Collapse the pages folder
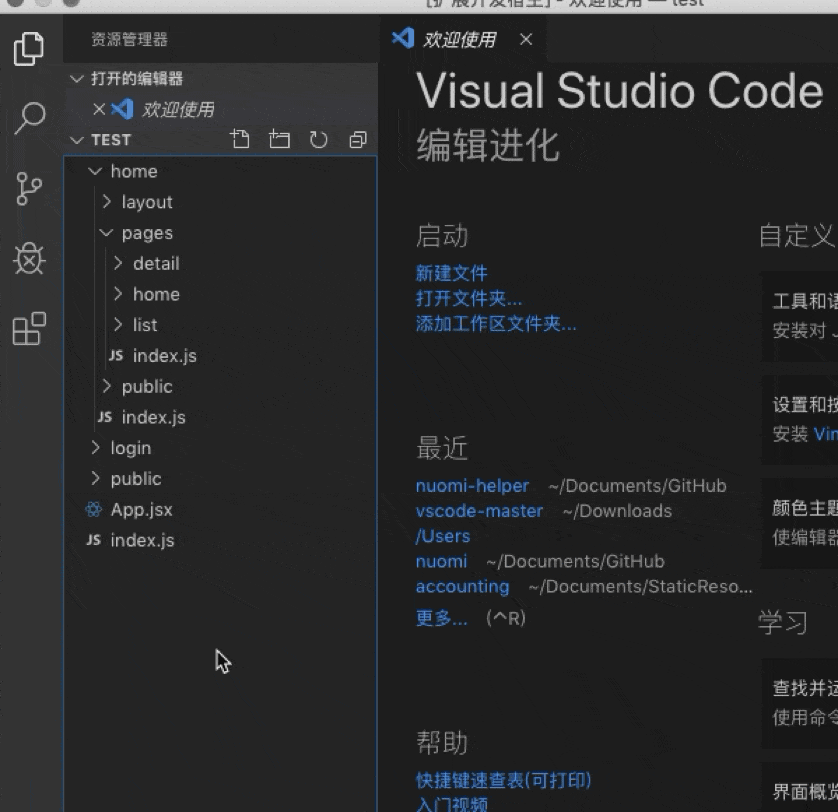Image resolution: width=838 pixels, height=812 pixels. pos(106,233)
